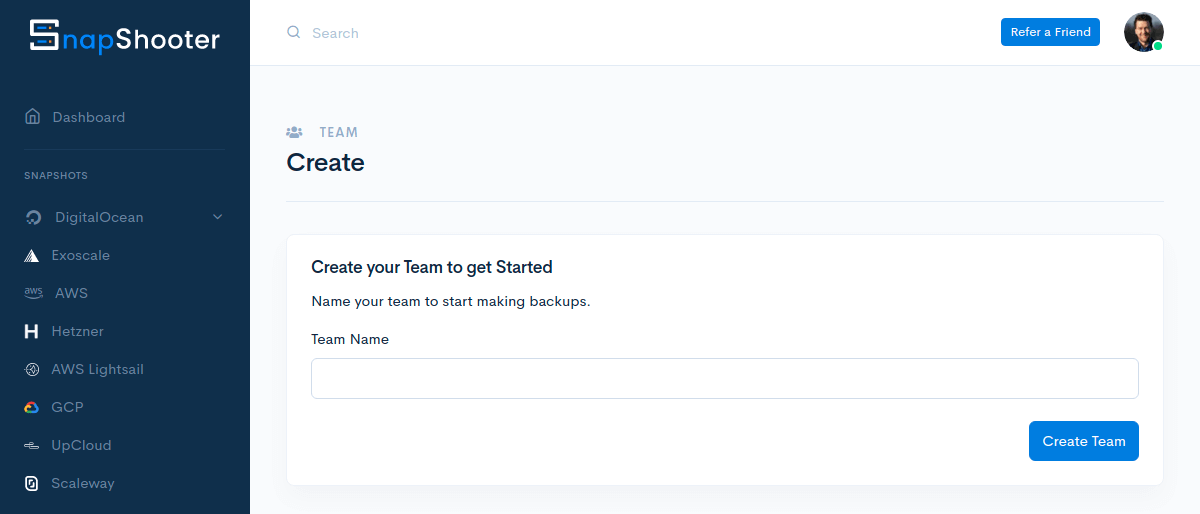Viewport: 1200px width, 514px height.
Task: Click the Scaleway icon in sidebar
Action: pyautogui.click(x=32, y=483)
